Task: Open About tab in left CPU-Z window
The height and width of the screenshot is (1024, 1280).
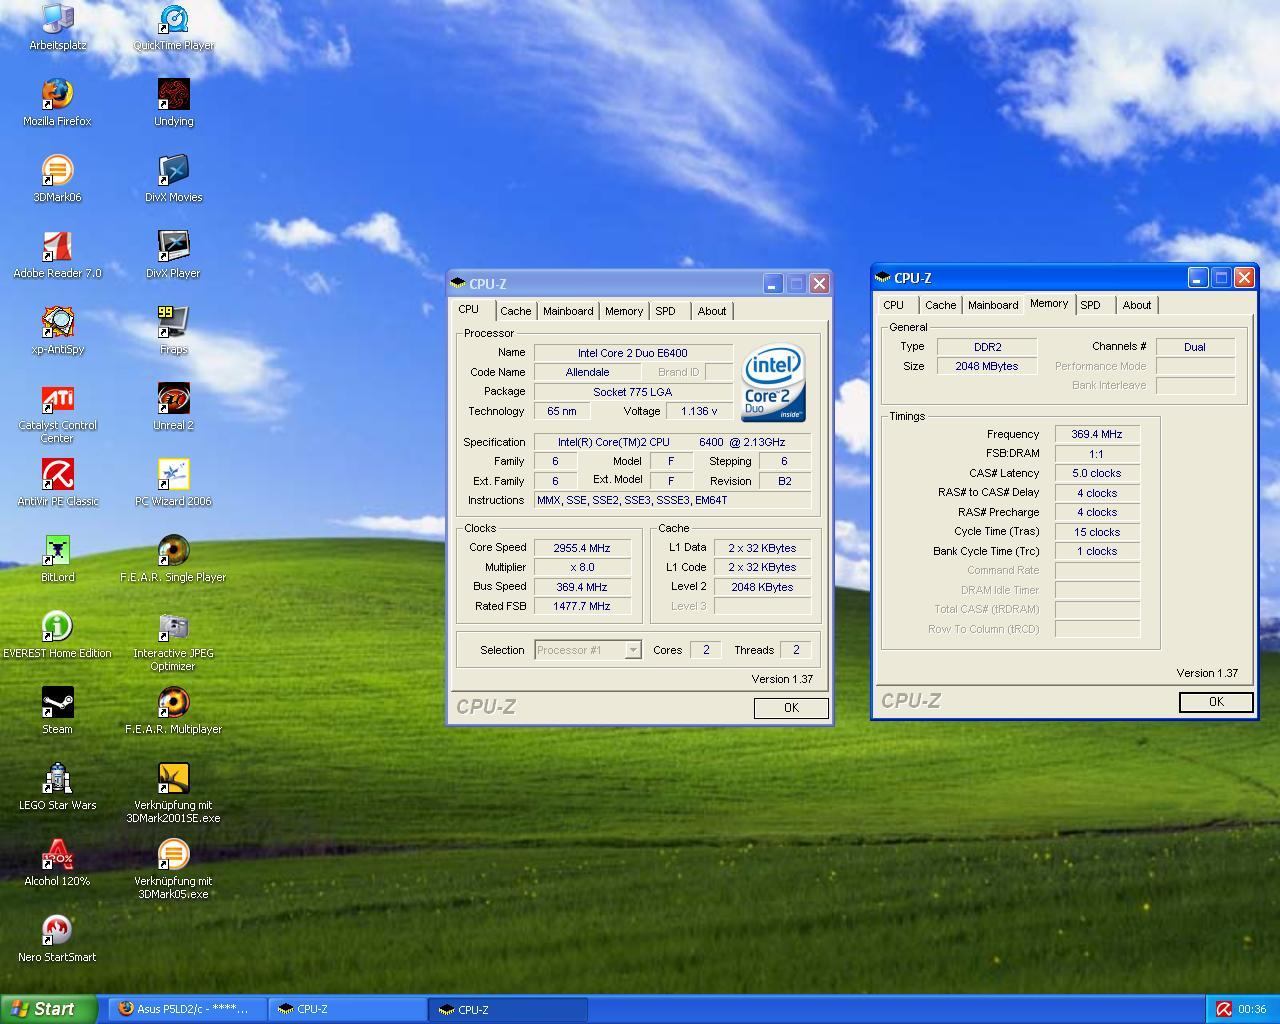Action: [x=712, y=311]
